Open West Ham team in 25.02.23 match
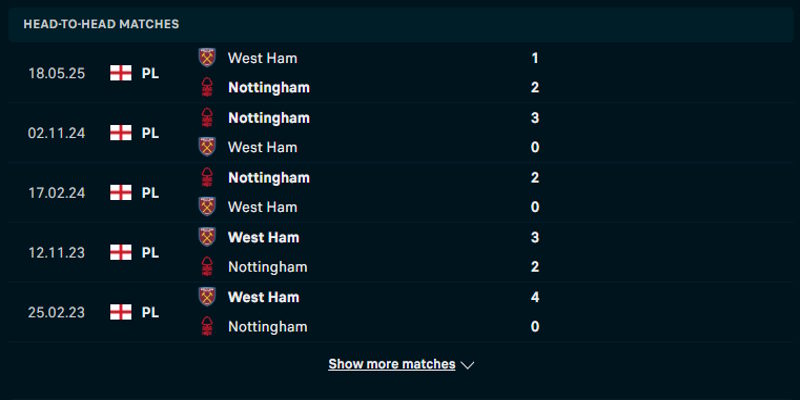Image resolution: width=800 pixels, height=400 pixels. pyautogui.click(x=262, y=297)
